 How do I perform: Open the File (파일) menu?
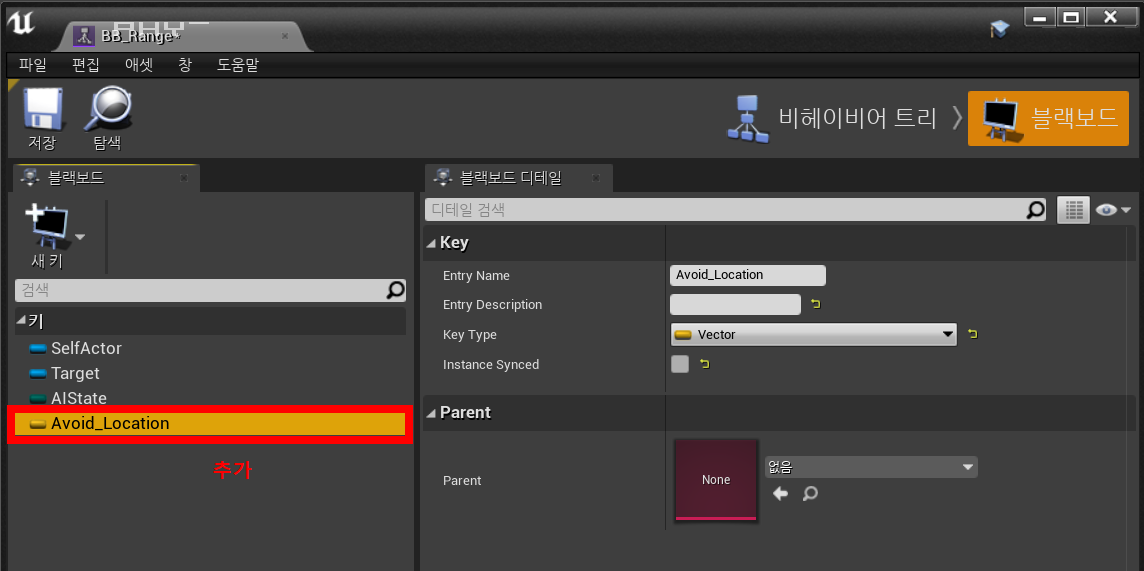coord(33,65)
